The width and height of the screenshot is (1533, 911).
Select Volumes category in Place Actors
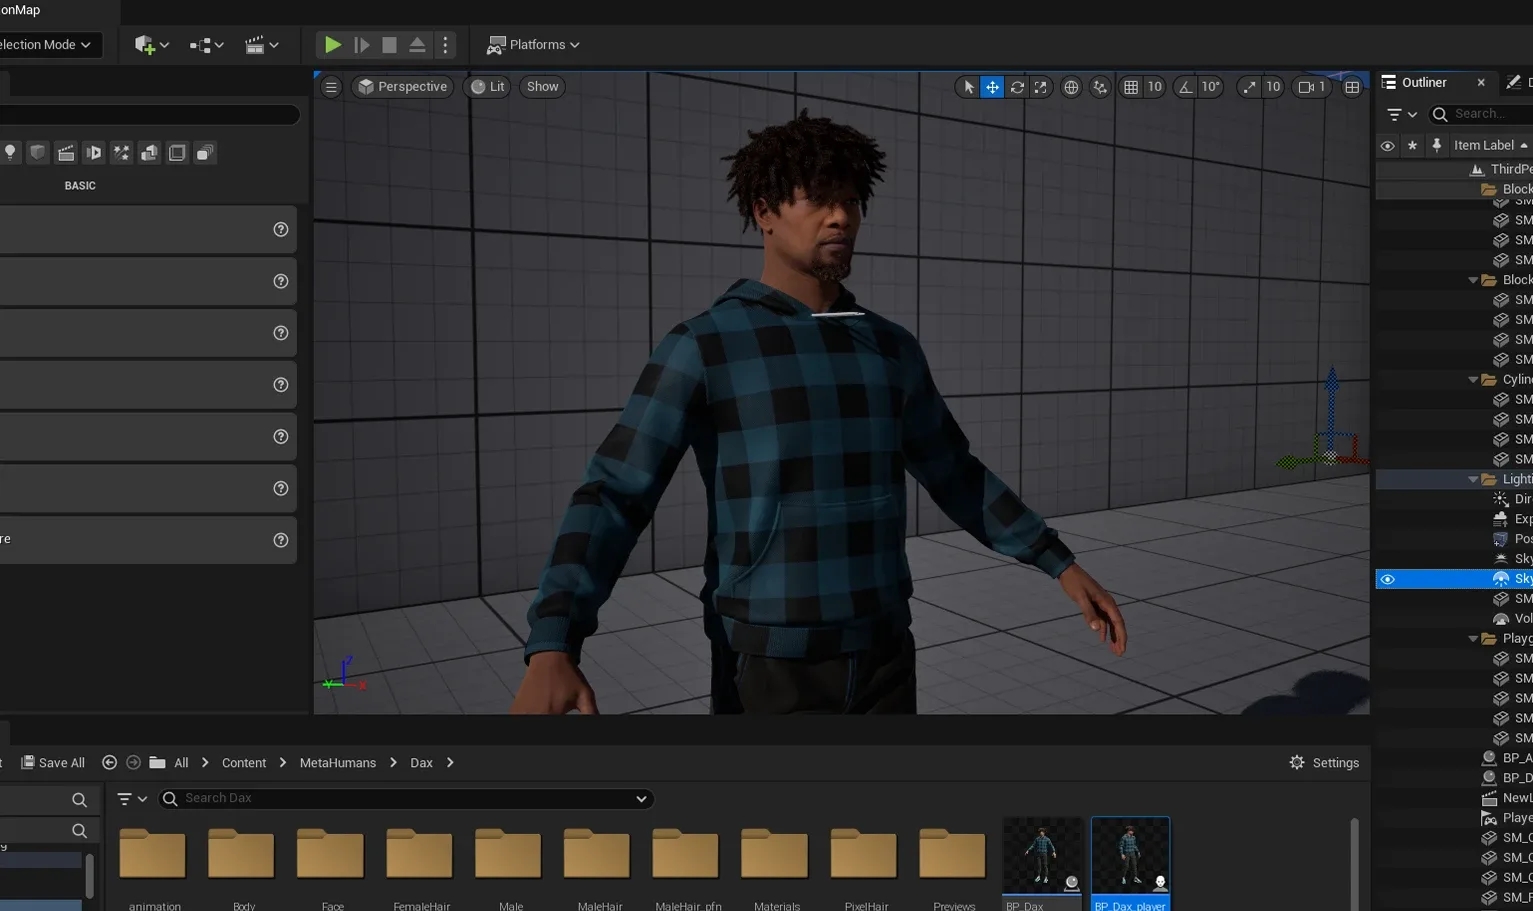(177, 153)
